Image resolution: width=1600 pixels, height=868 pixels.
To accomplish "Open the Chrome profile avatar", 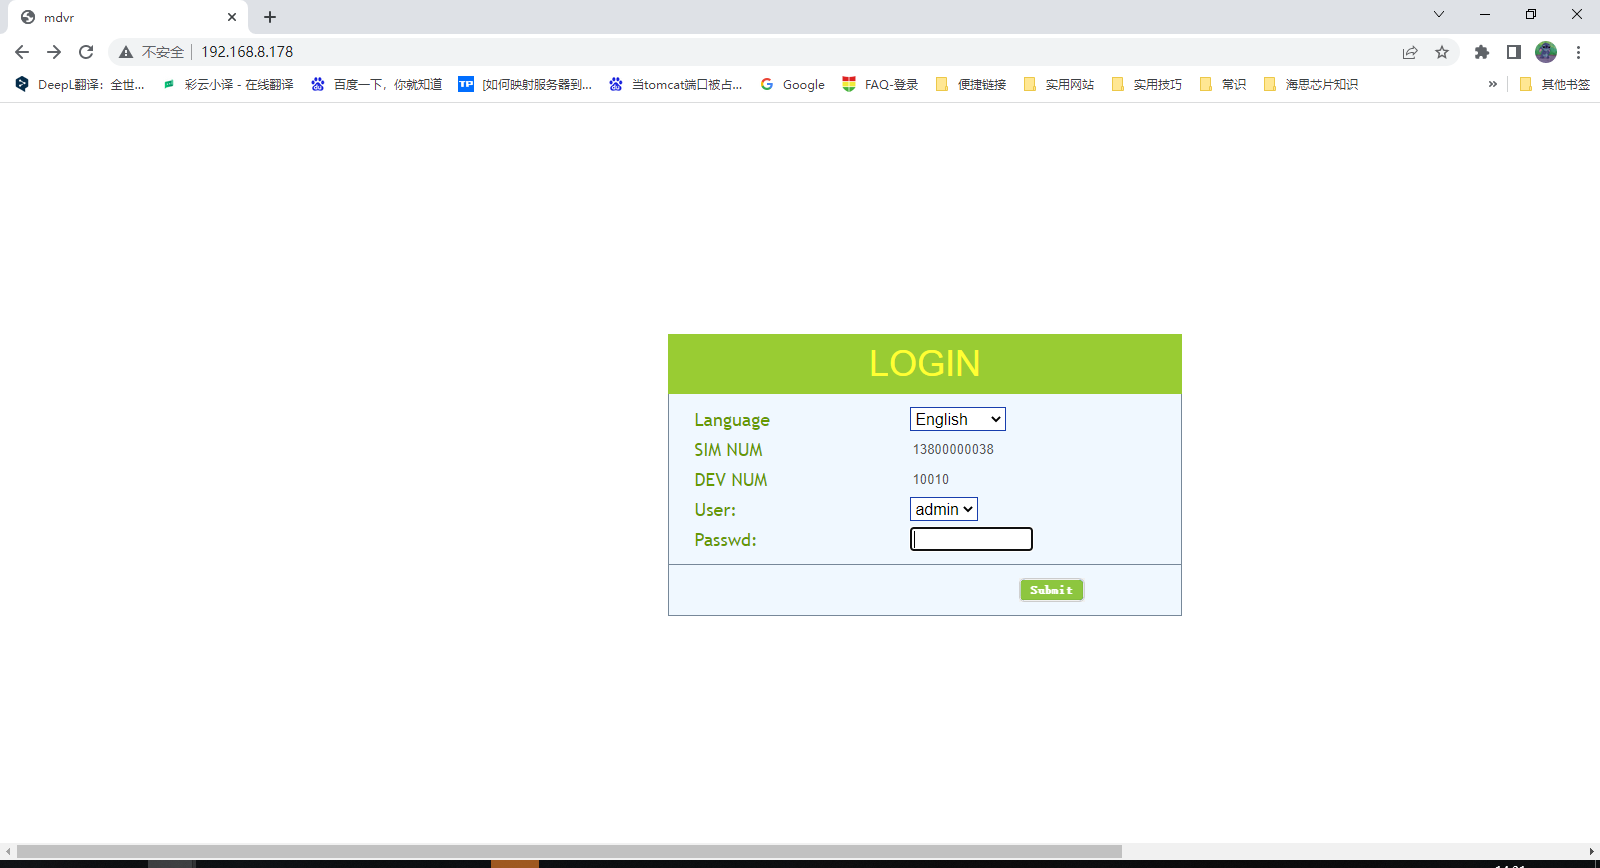I will click(x=1546, y=52).
